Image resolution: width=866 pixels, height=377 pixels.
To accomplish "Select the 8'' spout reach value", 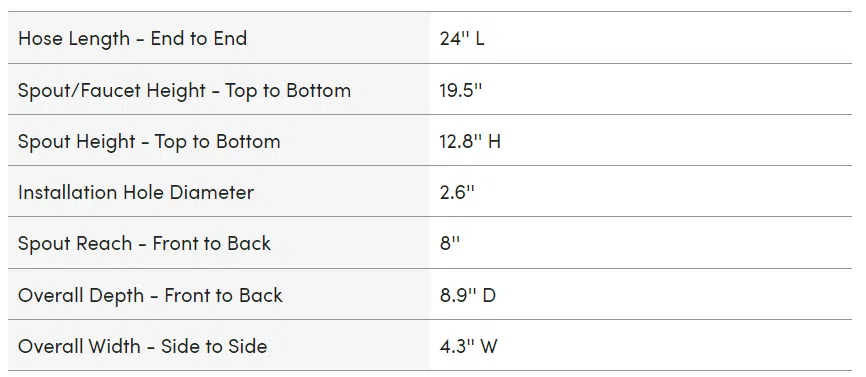I will (450, 243).
